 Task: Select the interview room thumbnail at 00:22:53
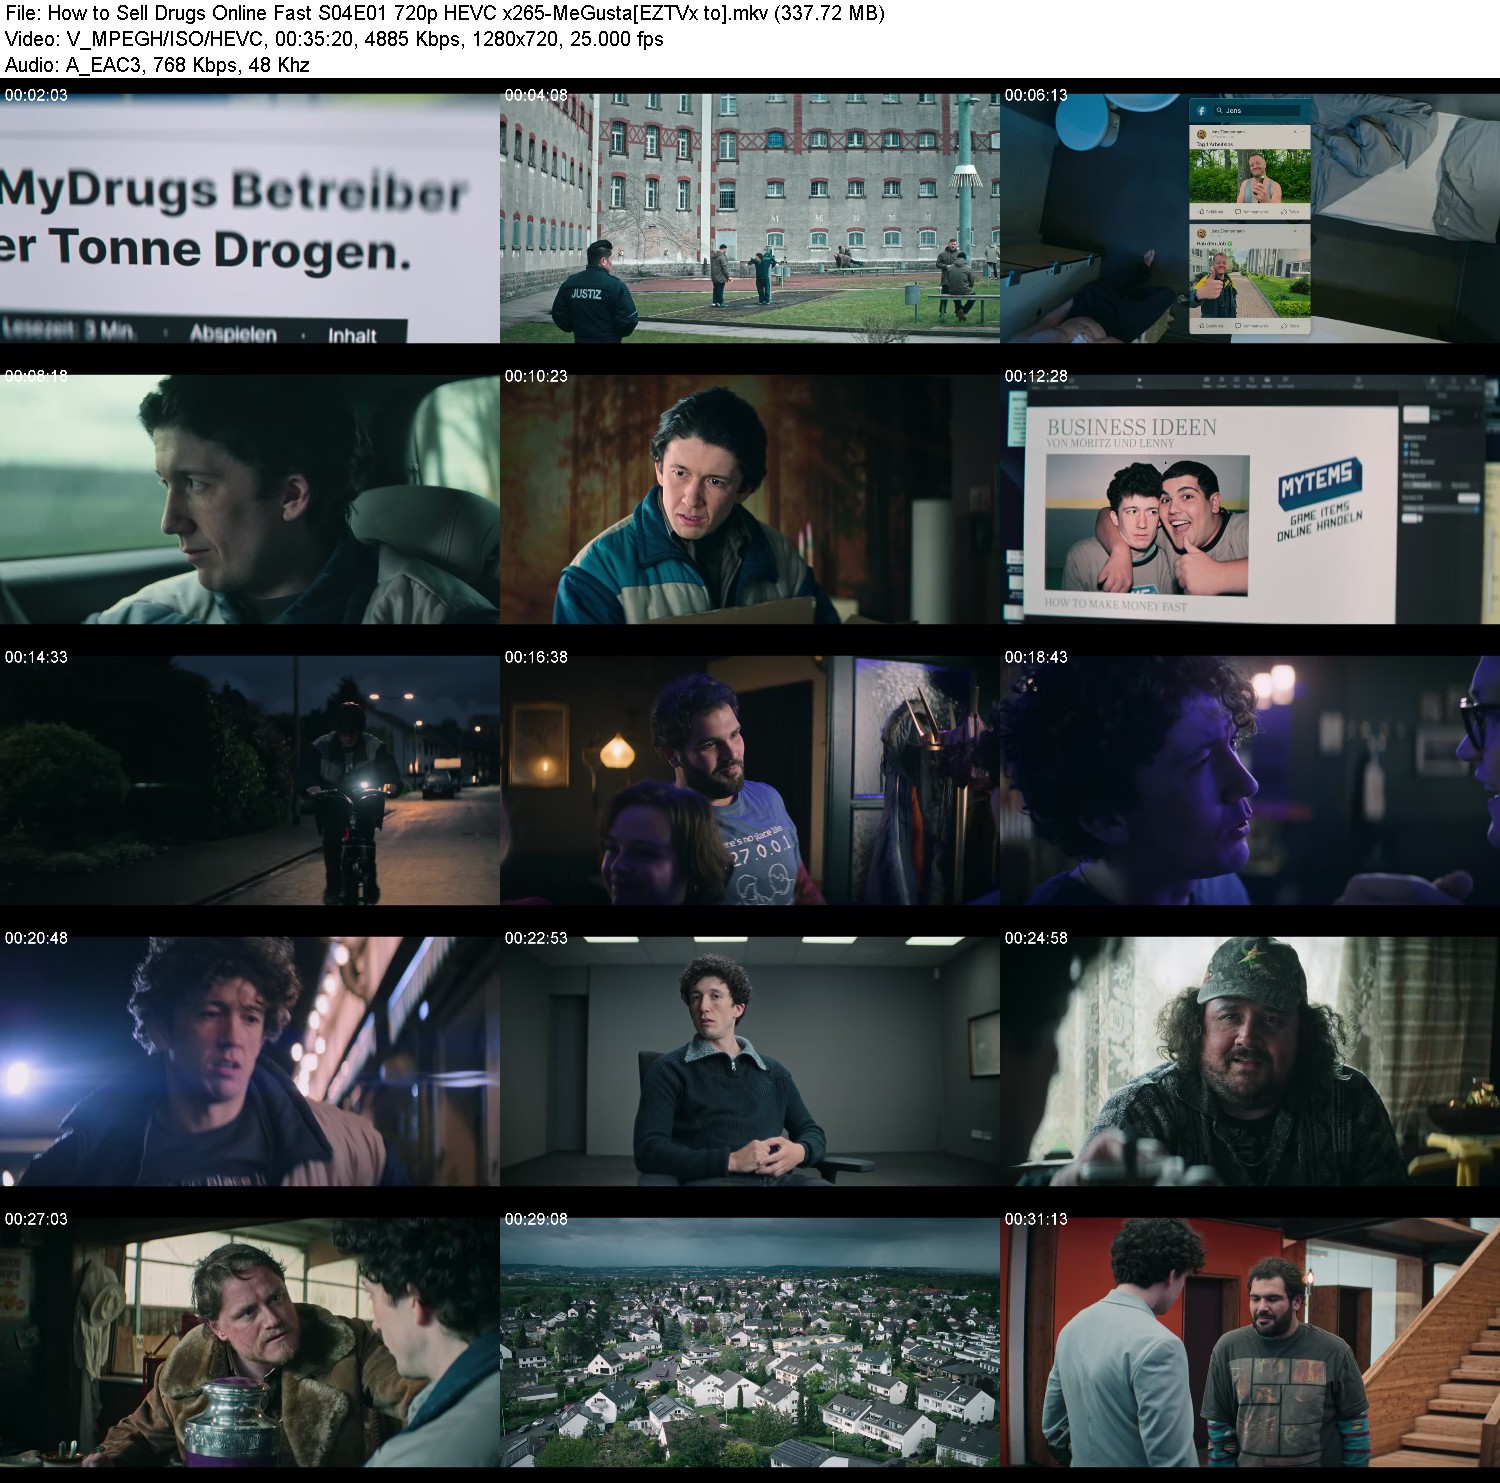coord(750,1061)
